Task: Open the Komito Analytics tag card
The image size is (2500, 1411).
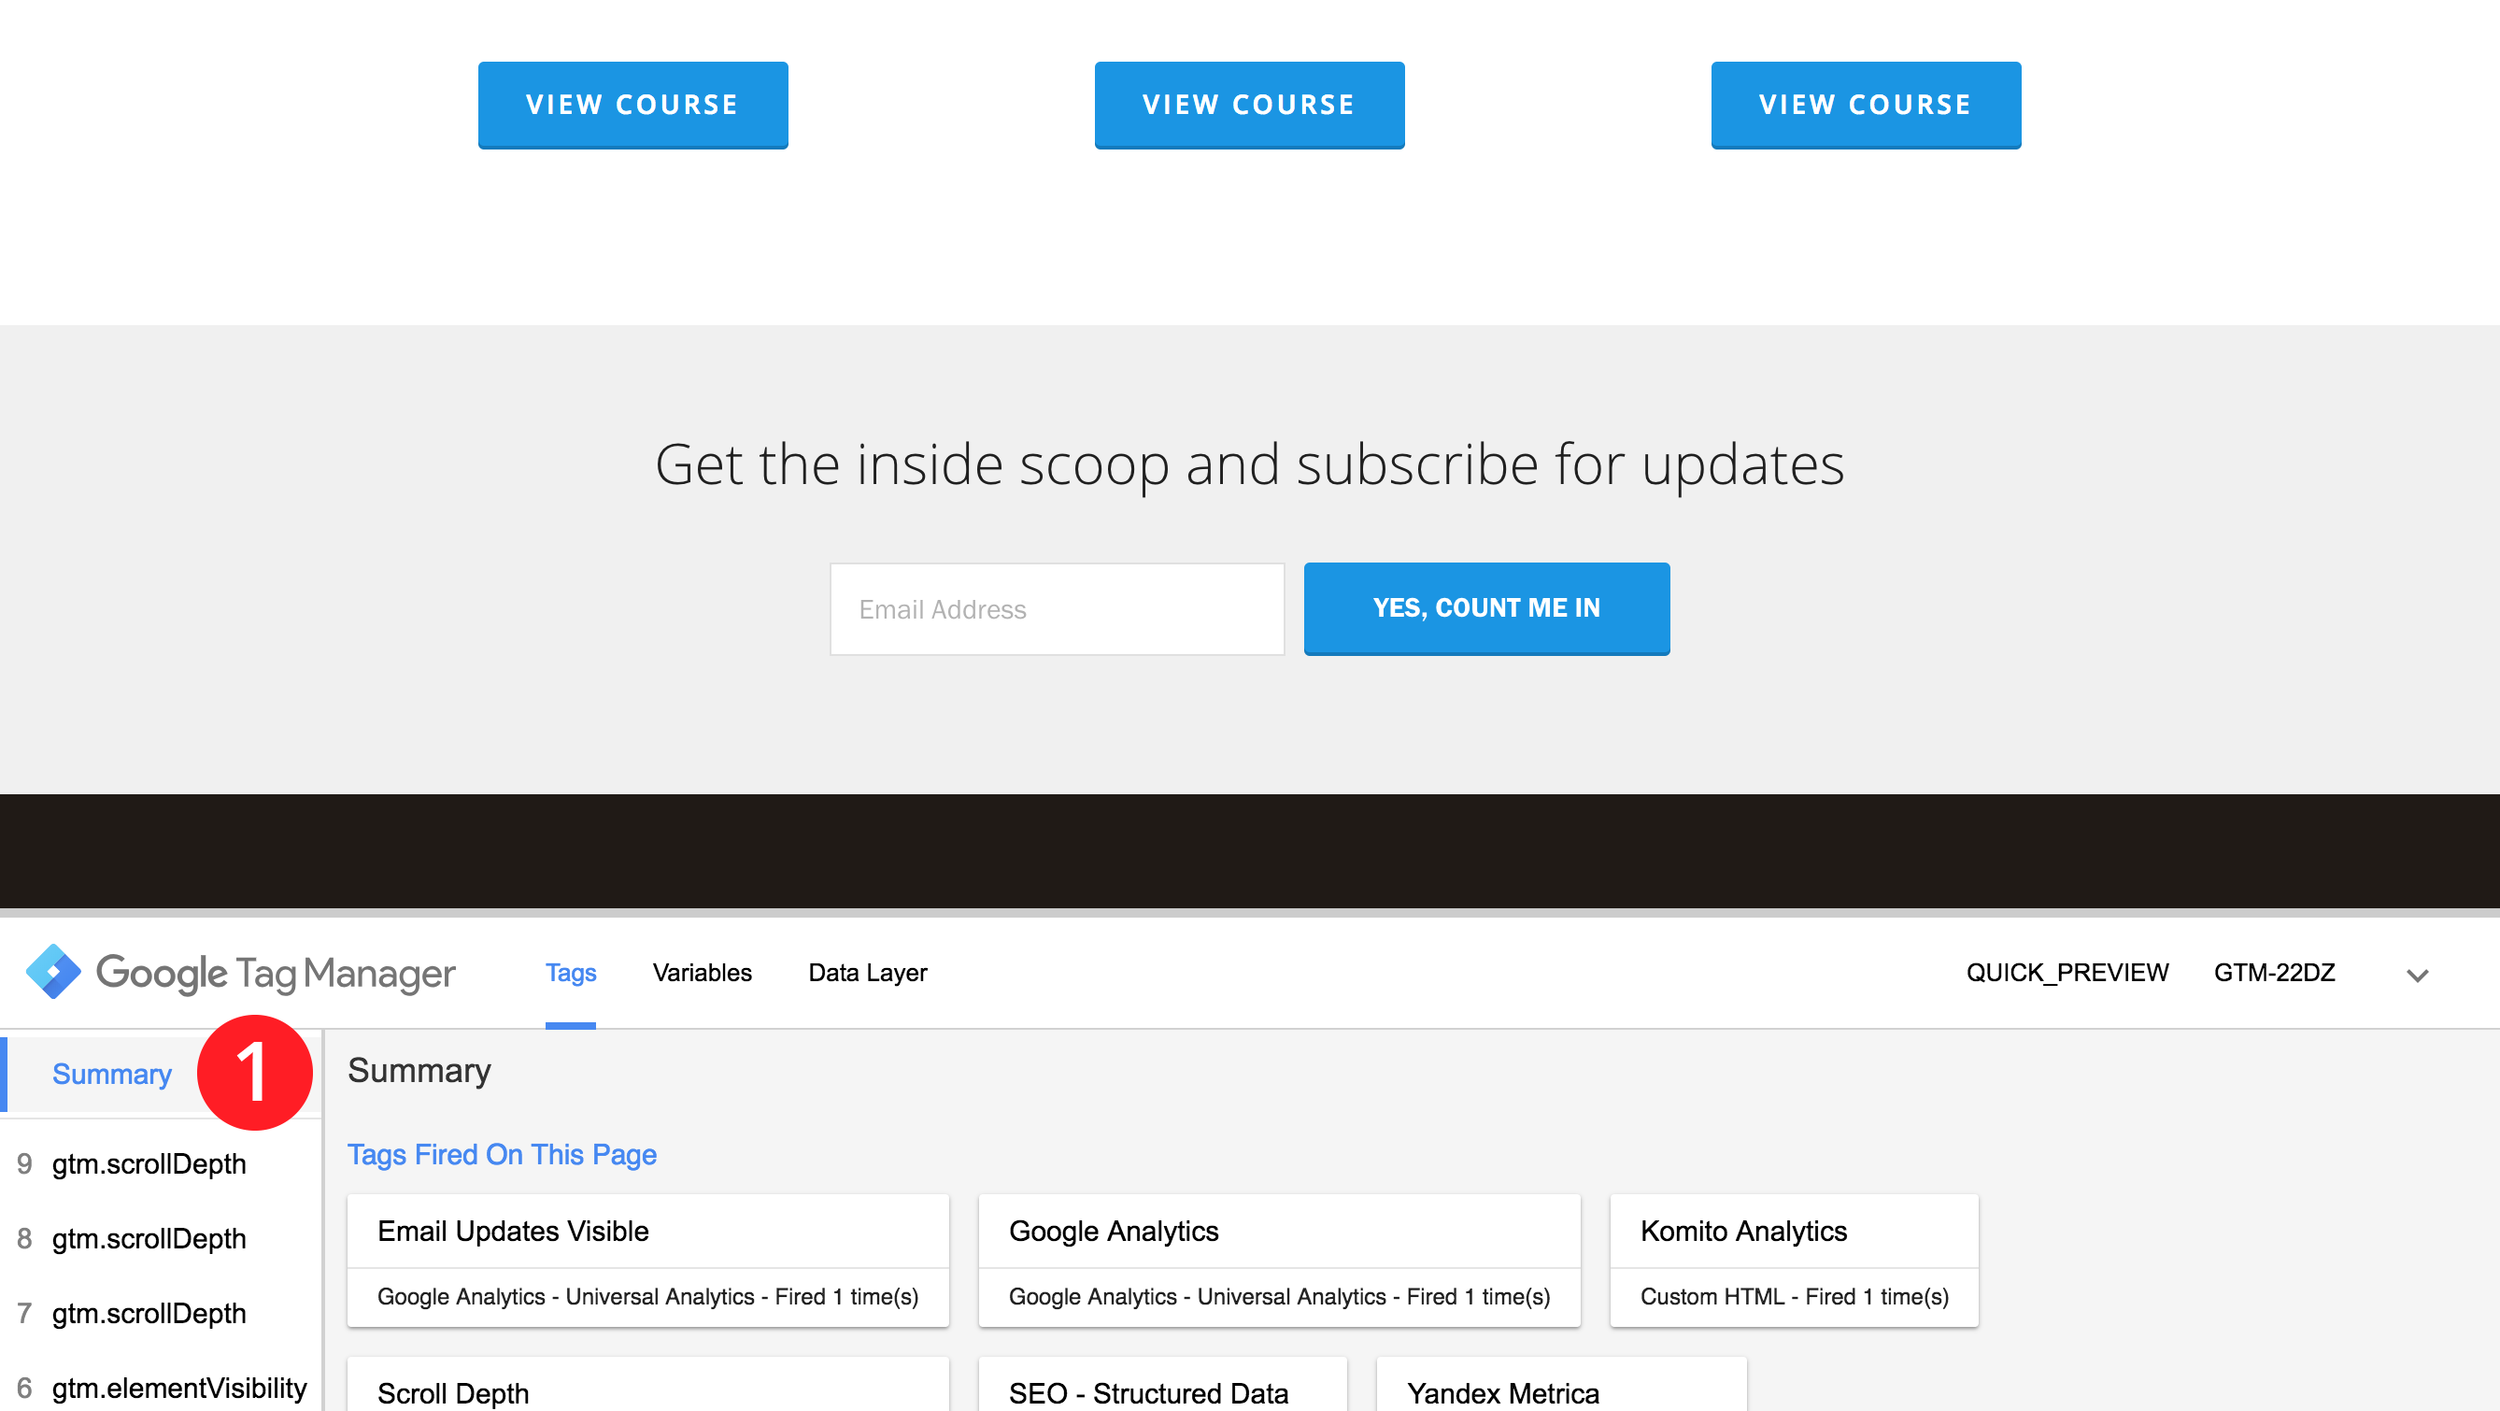Action: pos(1793,1260)
